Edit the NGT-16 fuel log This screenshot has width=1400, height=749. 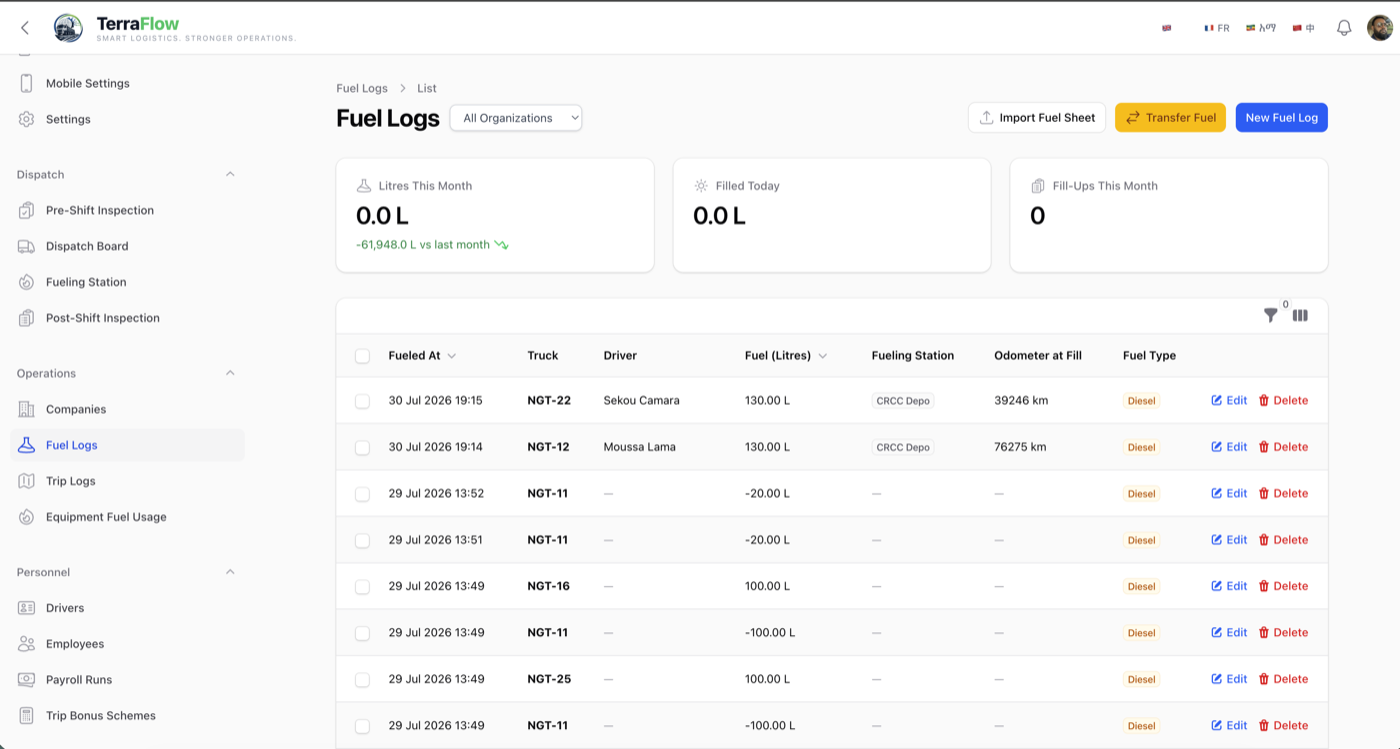[1229, 586]
